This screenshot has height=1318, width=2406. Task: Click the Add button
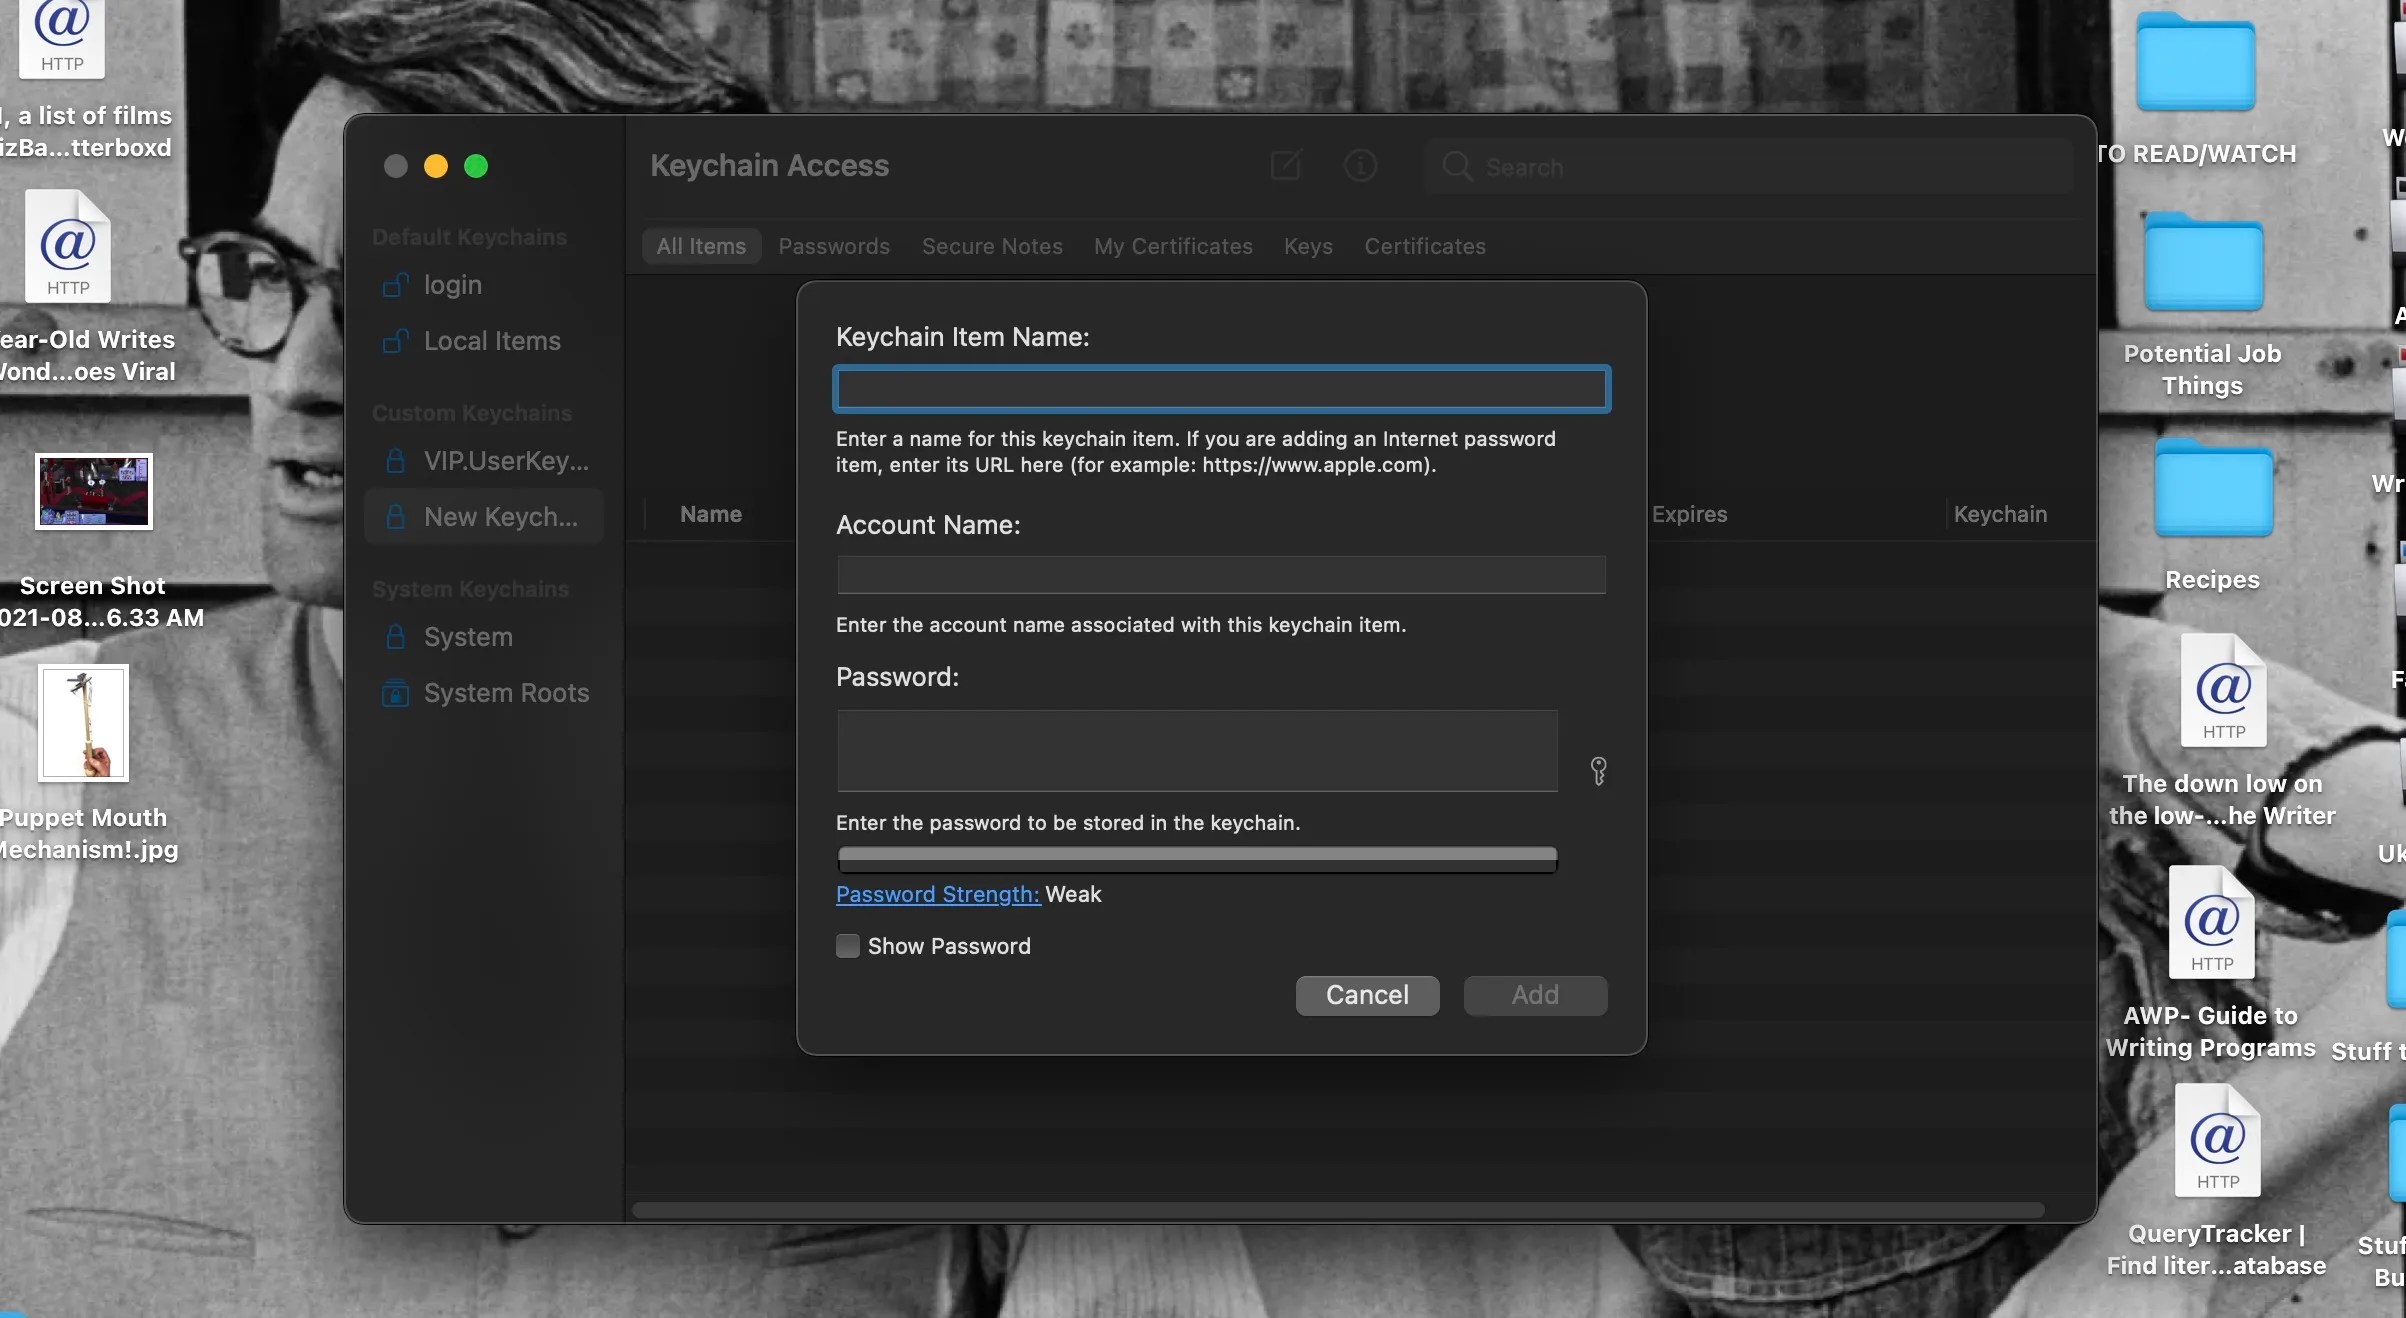1534,995
